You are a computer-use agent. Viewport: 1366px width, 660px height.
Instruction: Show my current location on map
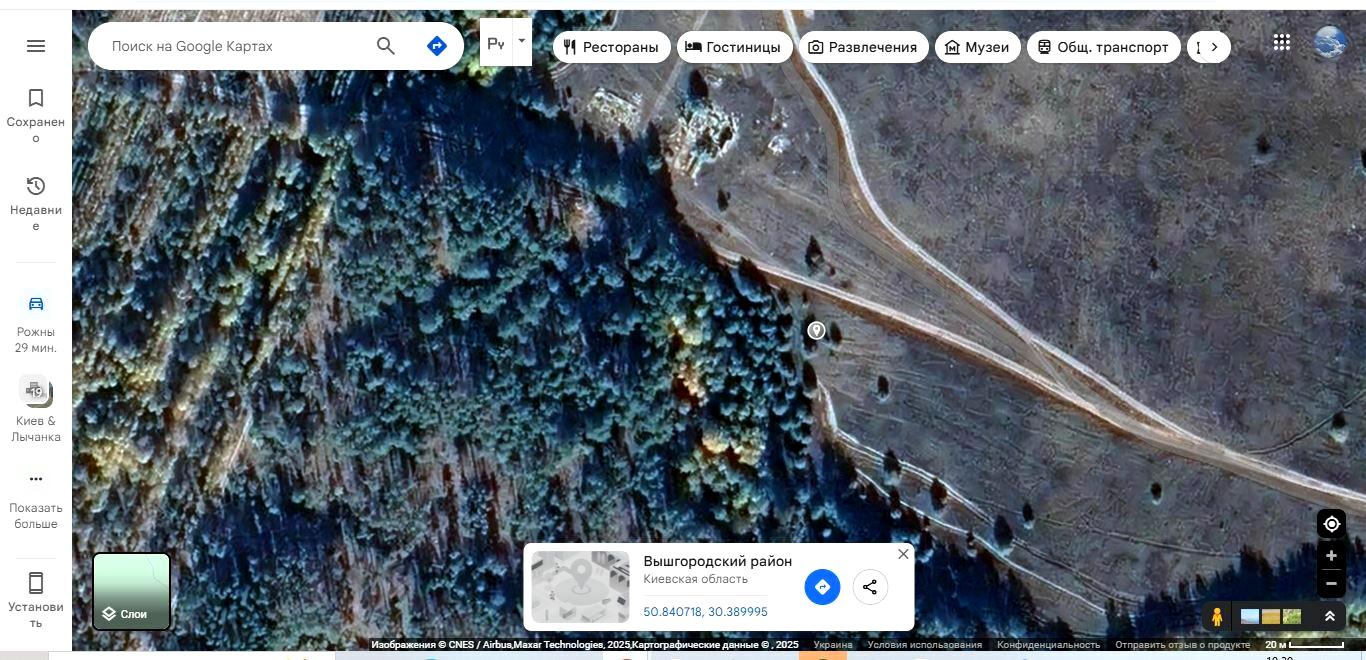1331,524
